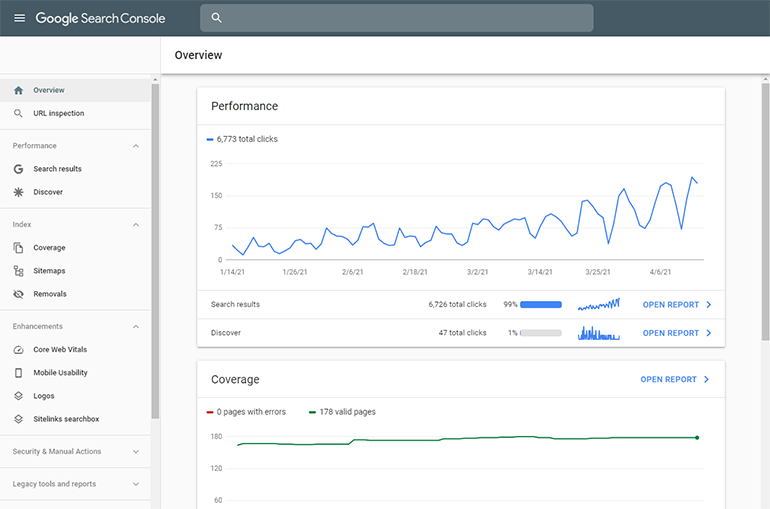The image size is (770, 509).
Task: Open the hamburger main menu
Action: tap(19, 18)
